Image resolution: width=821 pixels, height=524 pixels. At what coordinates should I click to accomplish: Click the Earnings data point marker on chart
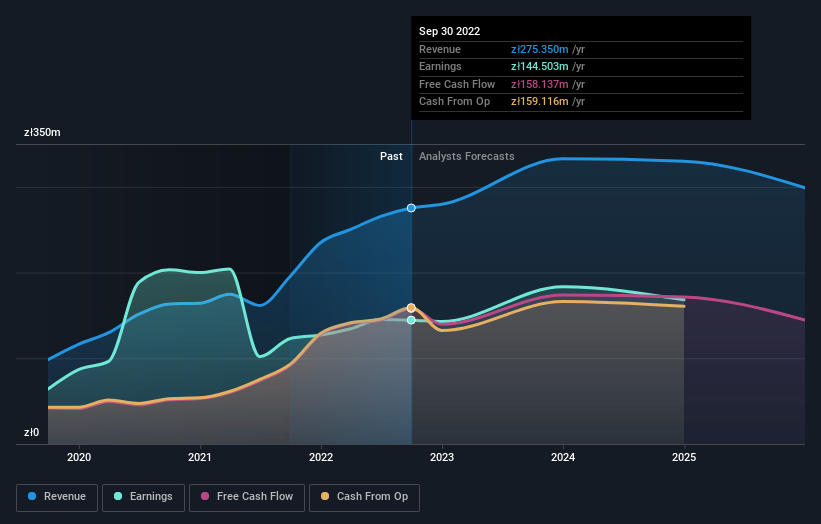coord(411,320)
